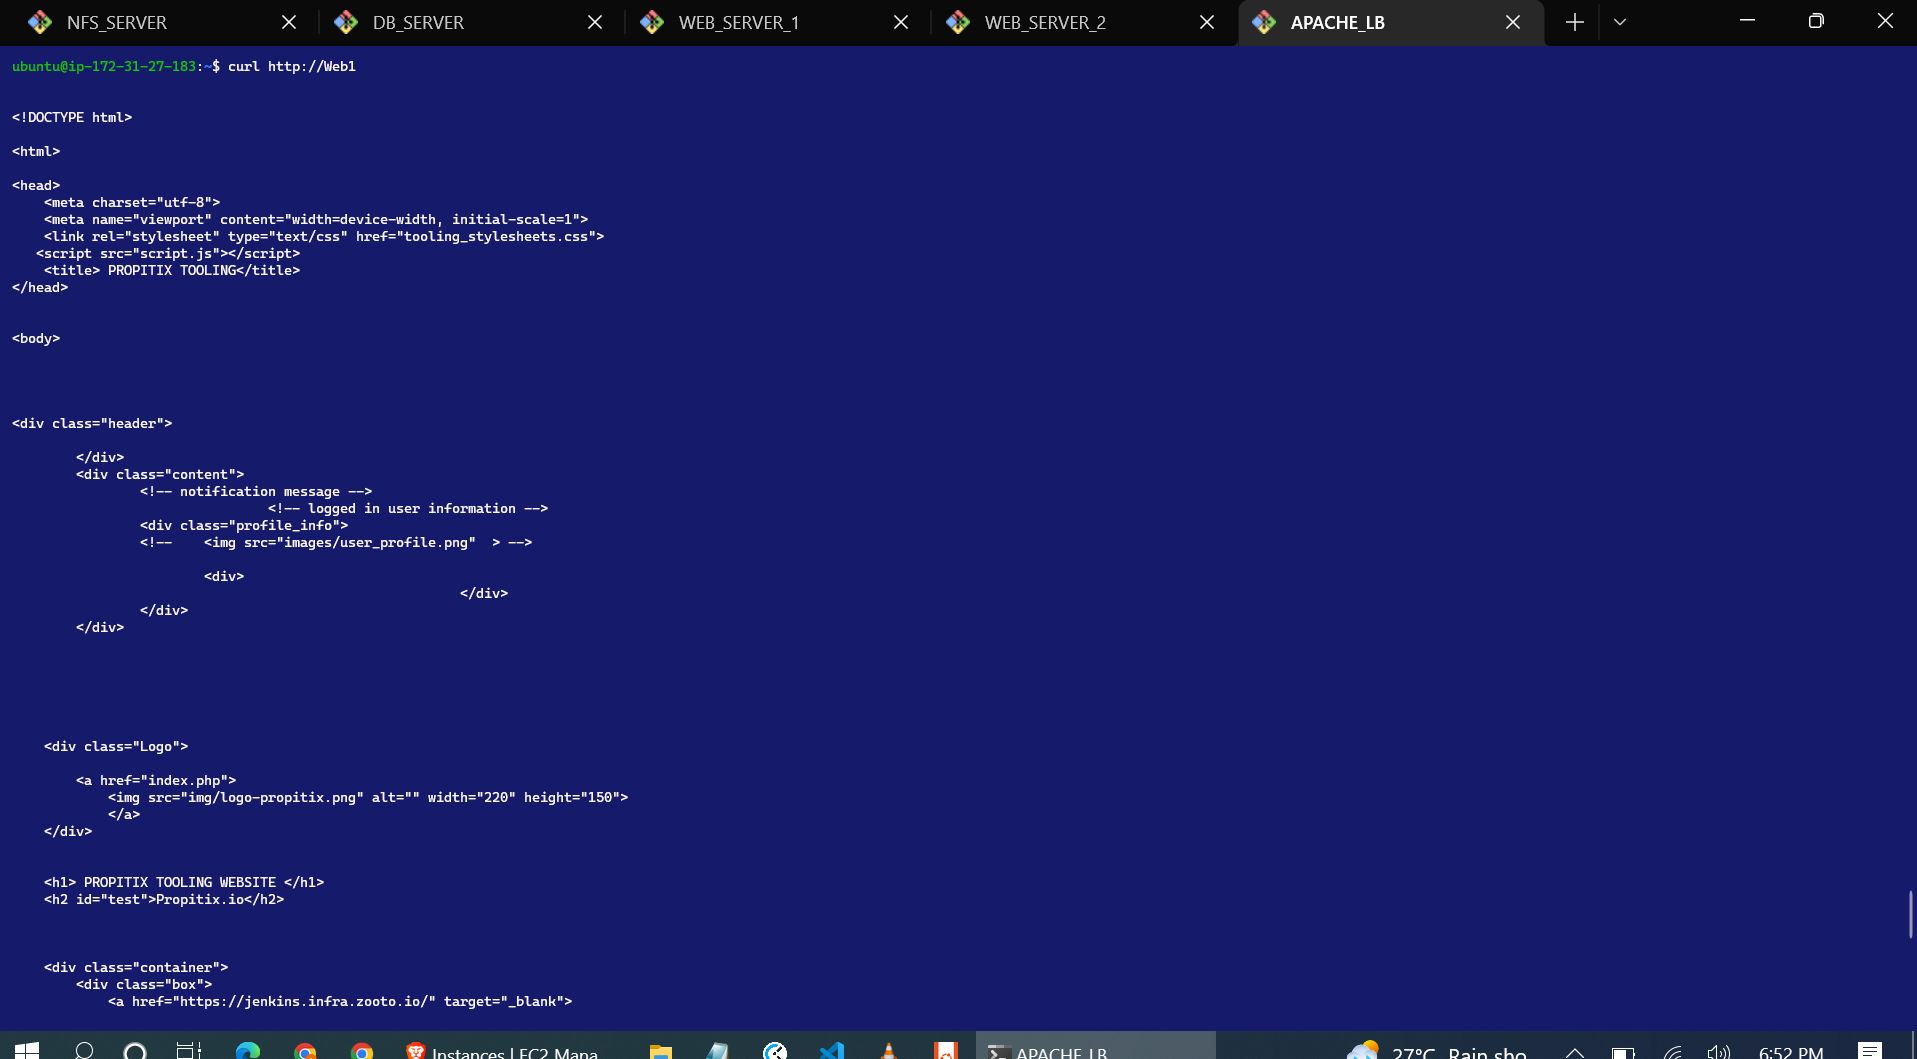Click the meta name="viewport" line
Viewport: 1917px width, 1059px height.
316,219
